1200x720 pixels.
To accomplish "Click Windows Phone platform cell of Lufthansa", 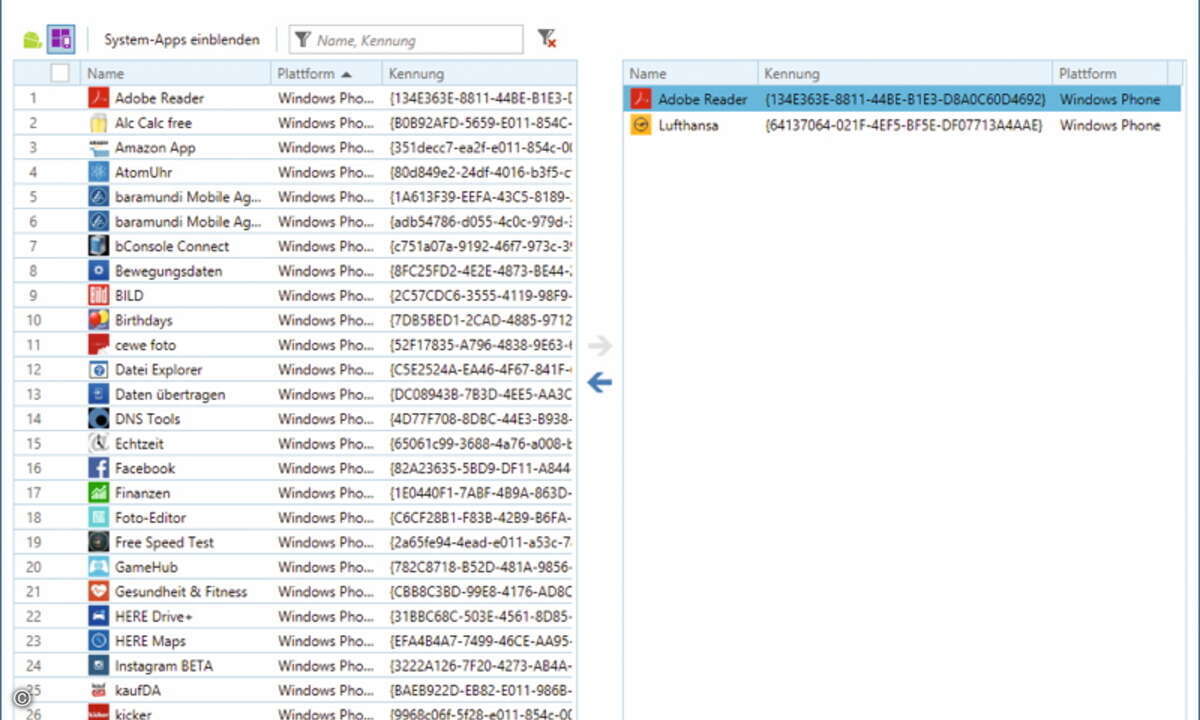I will click(x=1110, y=125).
